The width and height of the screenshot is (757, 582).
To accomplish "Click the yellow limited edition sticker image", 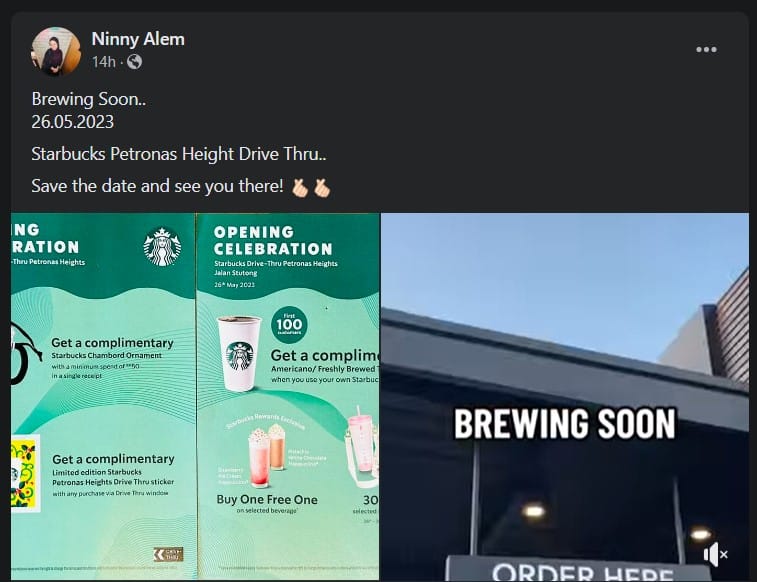I will [x=25, y=473].
